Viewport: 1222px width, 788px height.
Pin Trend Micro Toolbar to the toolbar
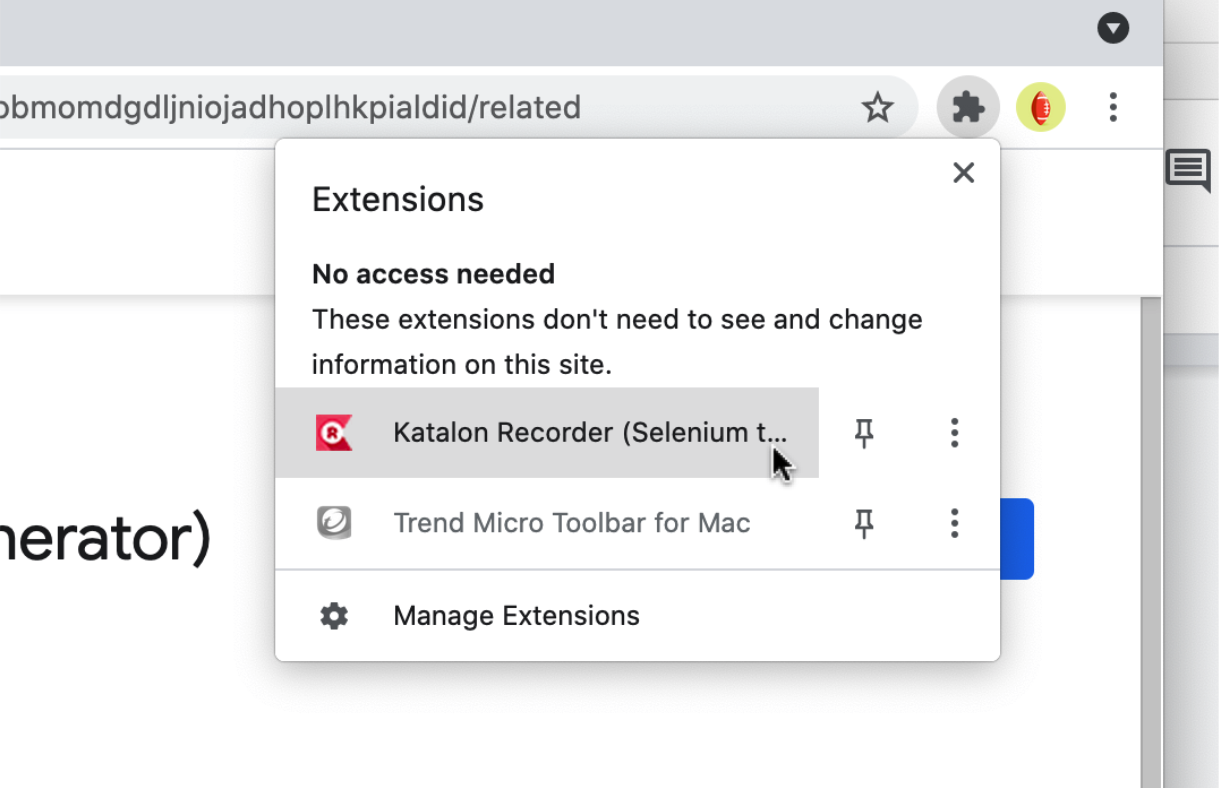864,523
